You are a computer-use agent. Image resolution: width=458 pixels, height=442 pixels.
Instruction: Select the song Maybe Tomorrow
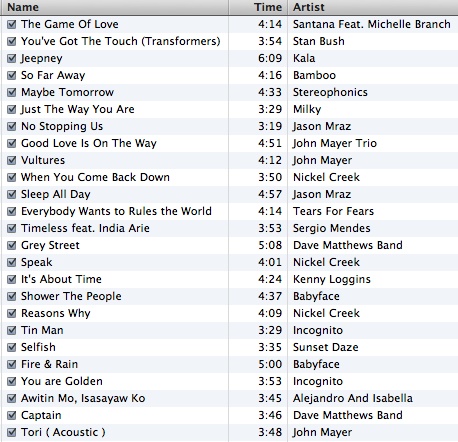coord(67,92)
